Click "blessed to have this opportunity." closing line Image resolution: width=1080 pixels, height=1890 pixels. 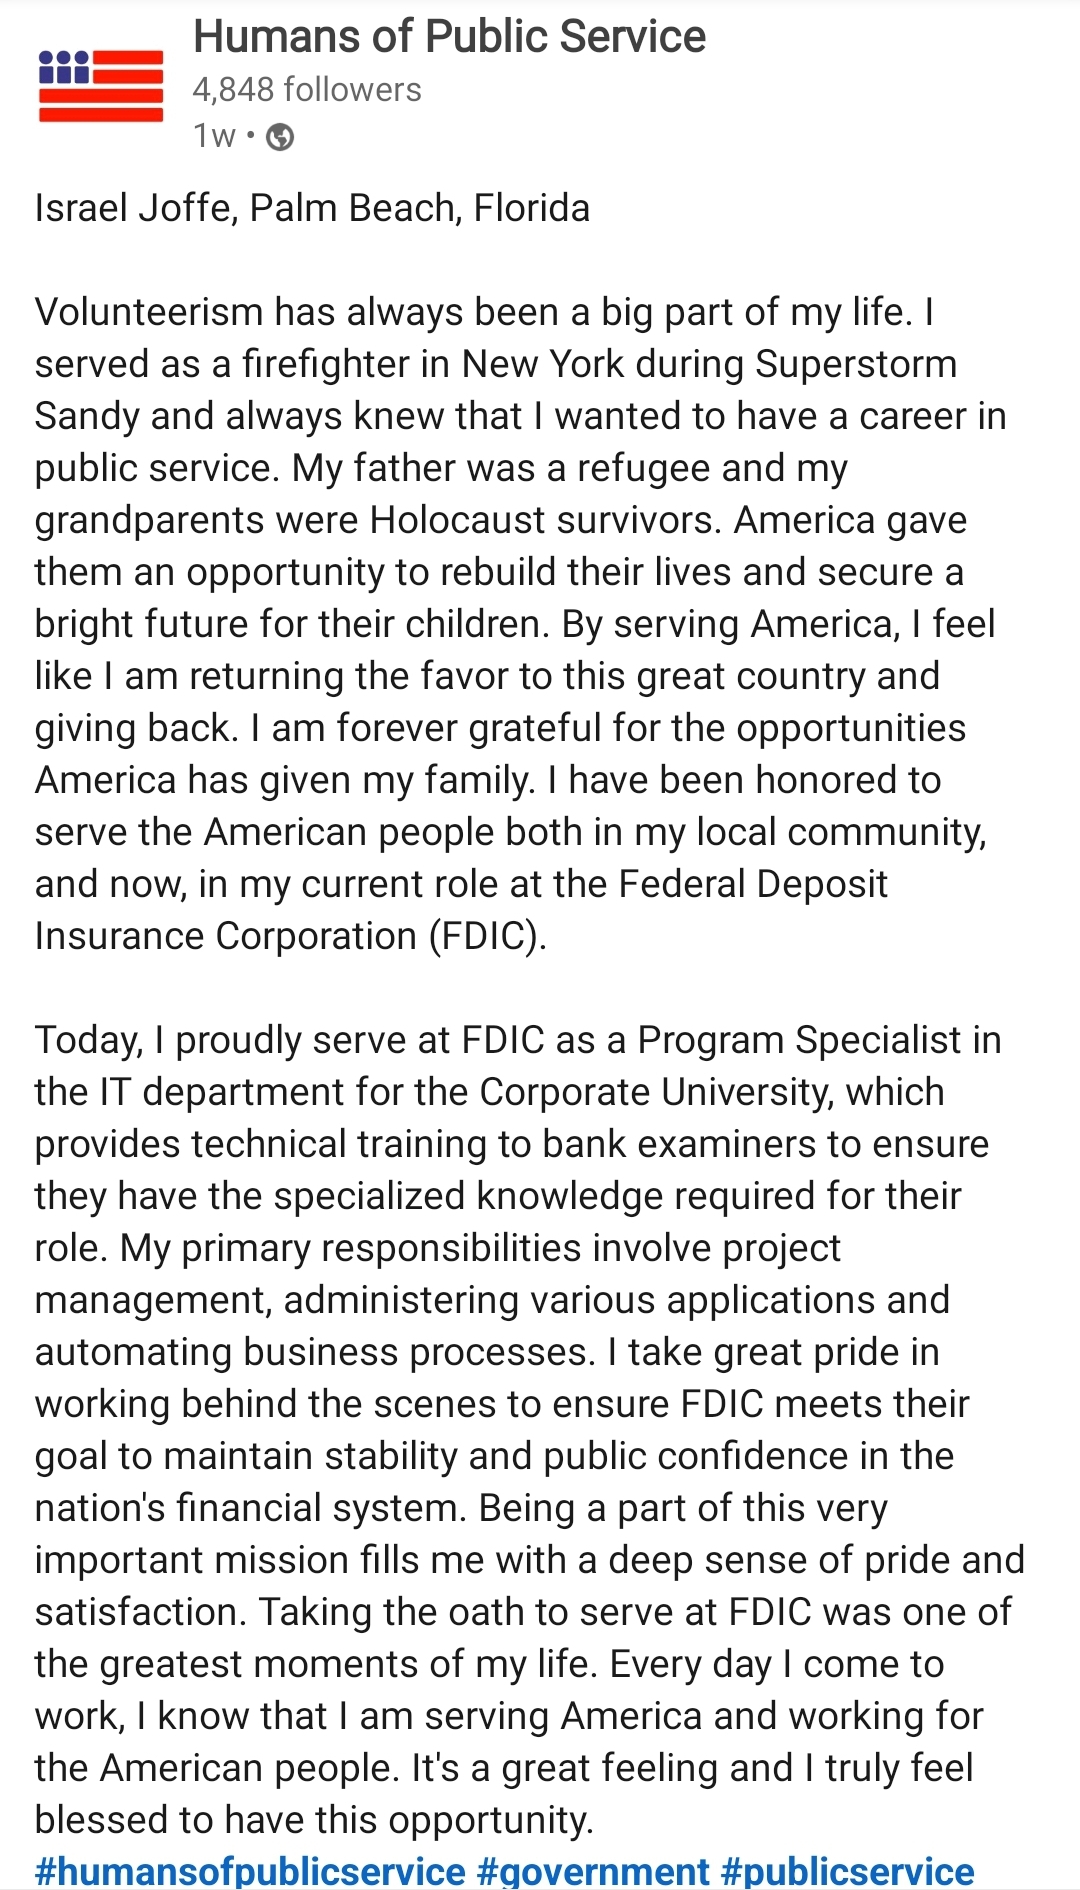point(314,1820)
